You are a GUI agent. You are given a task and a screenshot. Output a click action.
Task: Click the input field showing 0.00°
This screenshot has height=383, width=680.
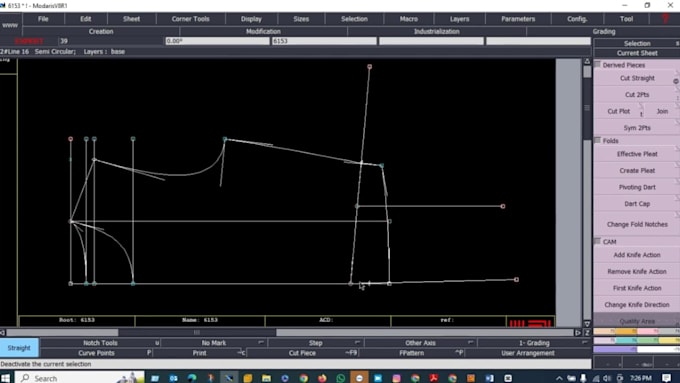pos(217,41)
